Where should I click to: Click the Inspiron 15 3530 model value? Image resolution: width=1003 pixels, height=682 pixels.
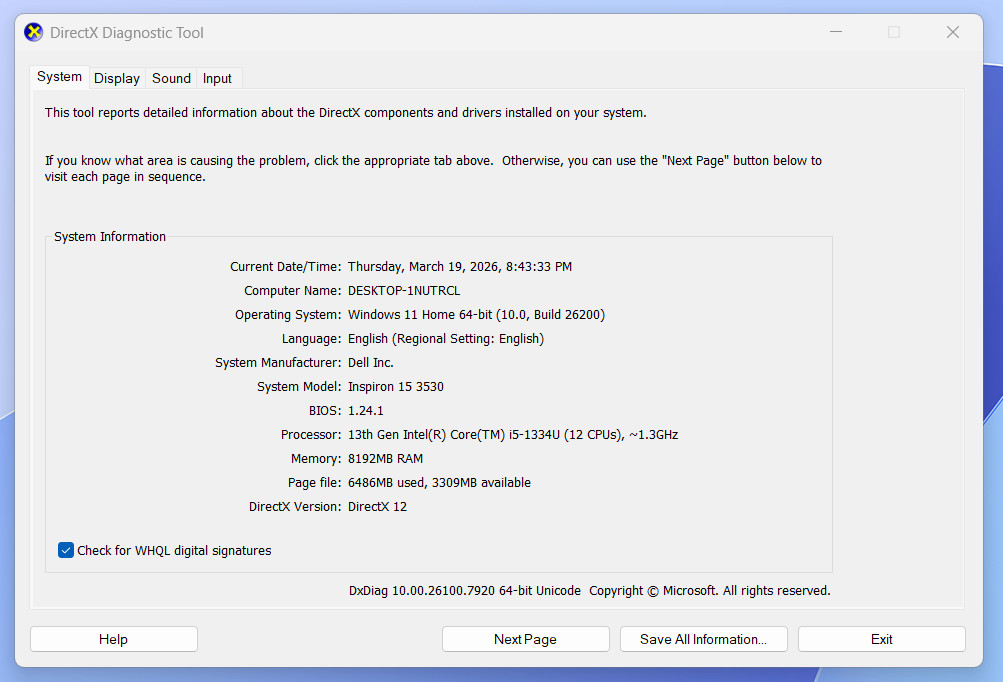click(x=396, y=386)
